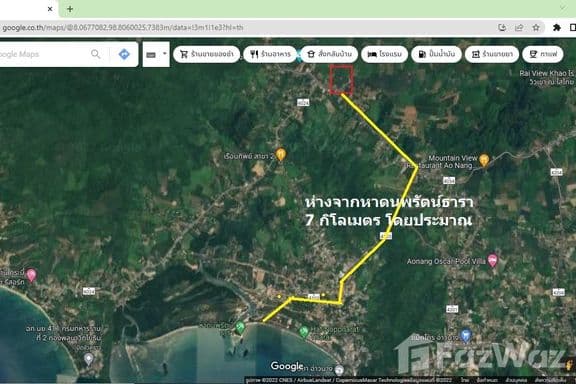Select the groceries chip with cart icon
The image size is (576, 384).
(x=206, y=54)
